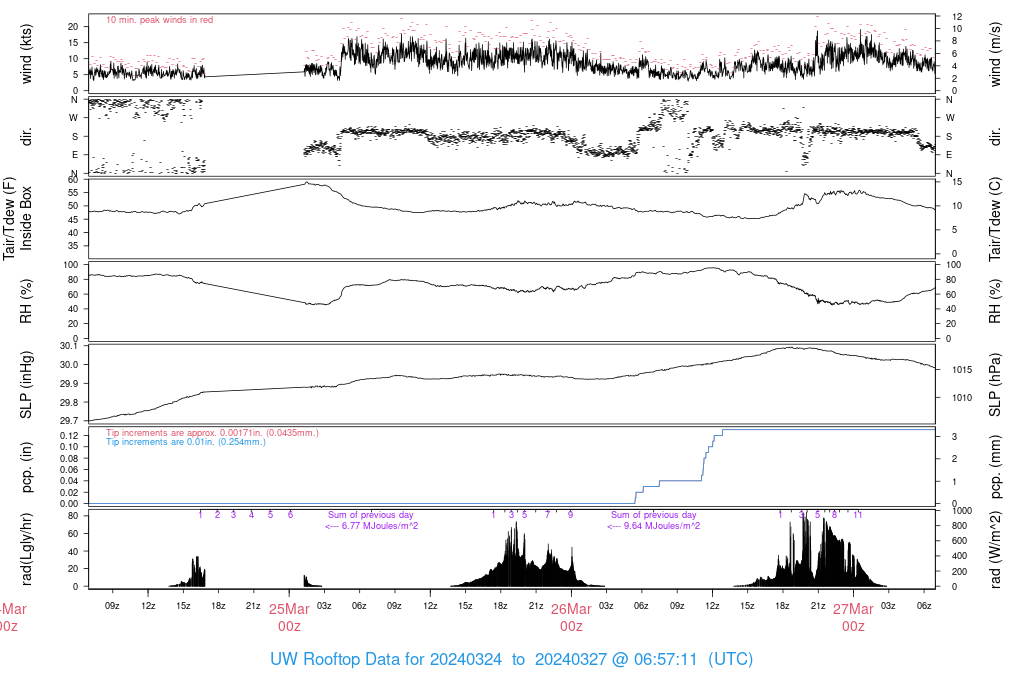This screenshot has width=1024, height=700.
Task: Select the purple hour marker '9'
Action: coord(570,515)
